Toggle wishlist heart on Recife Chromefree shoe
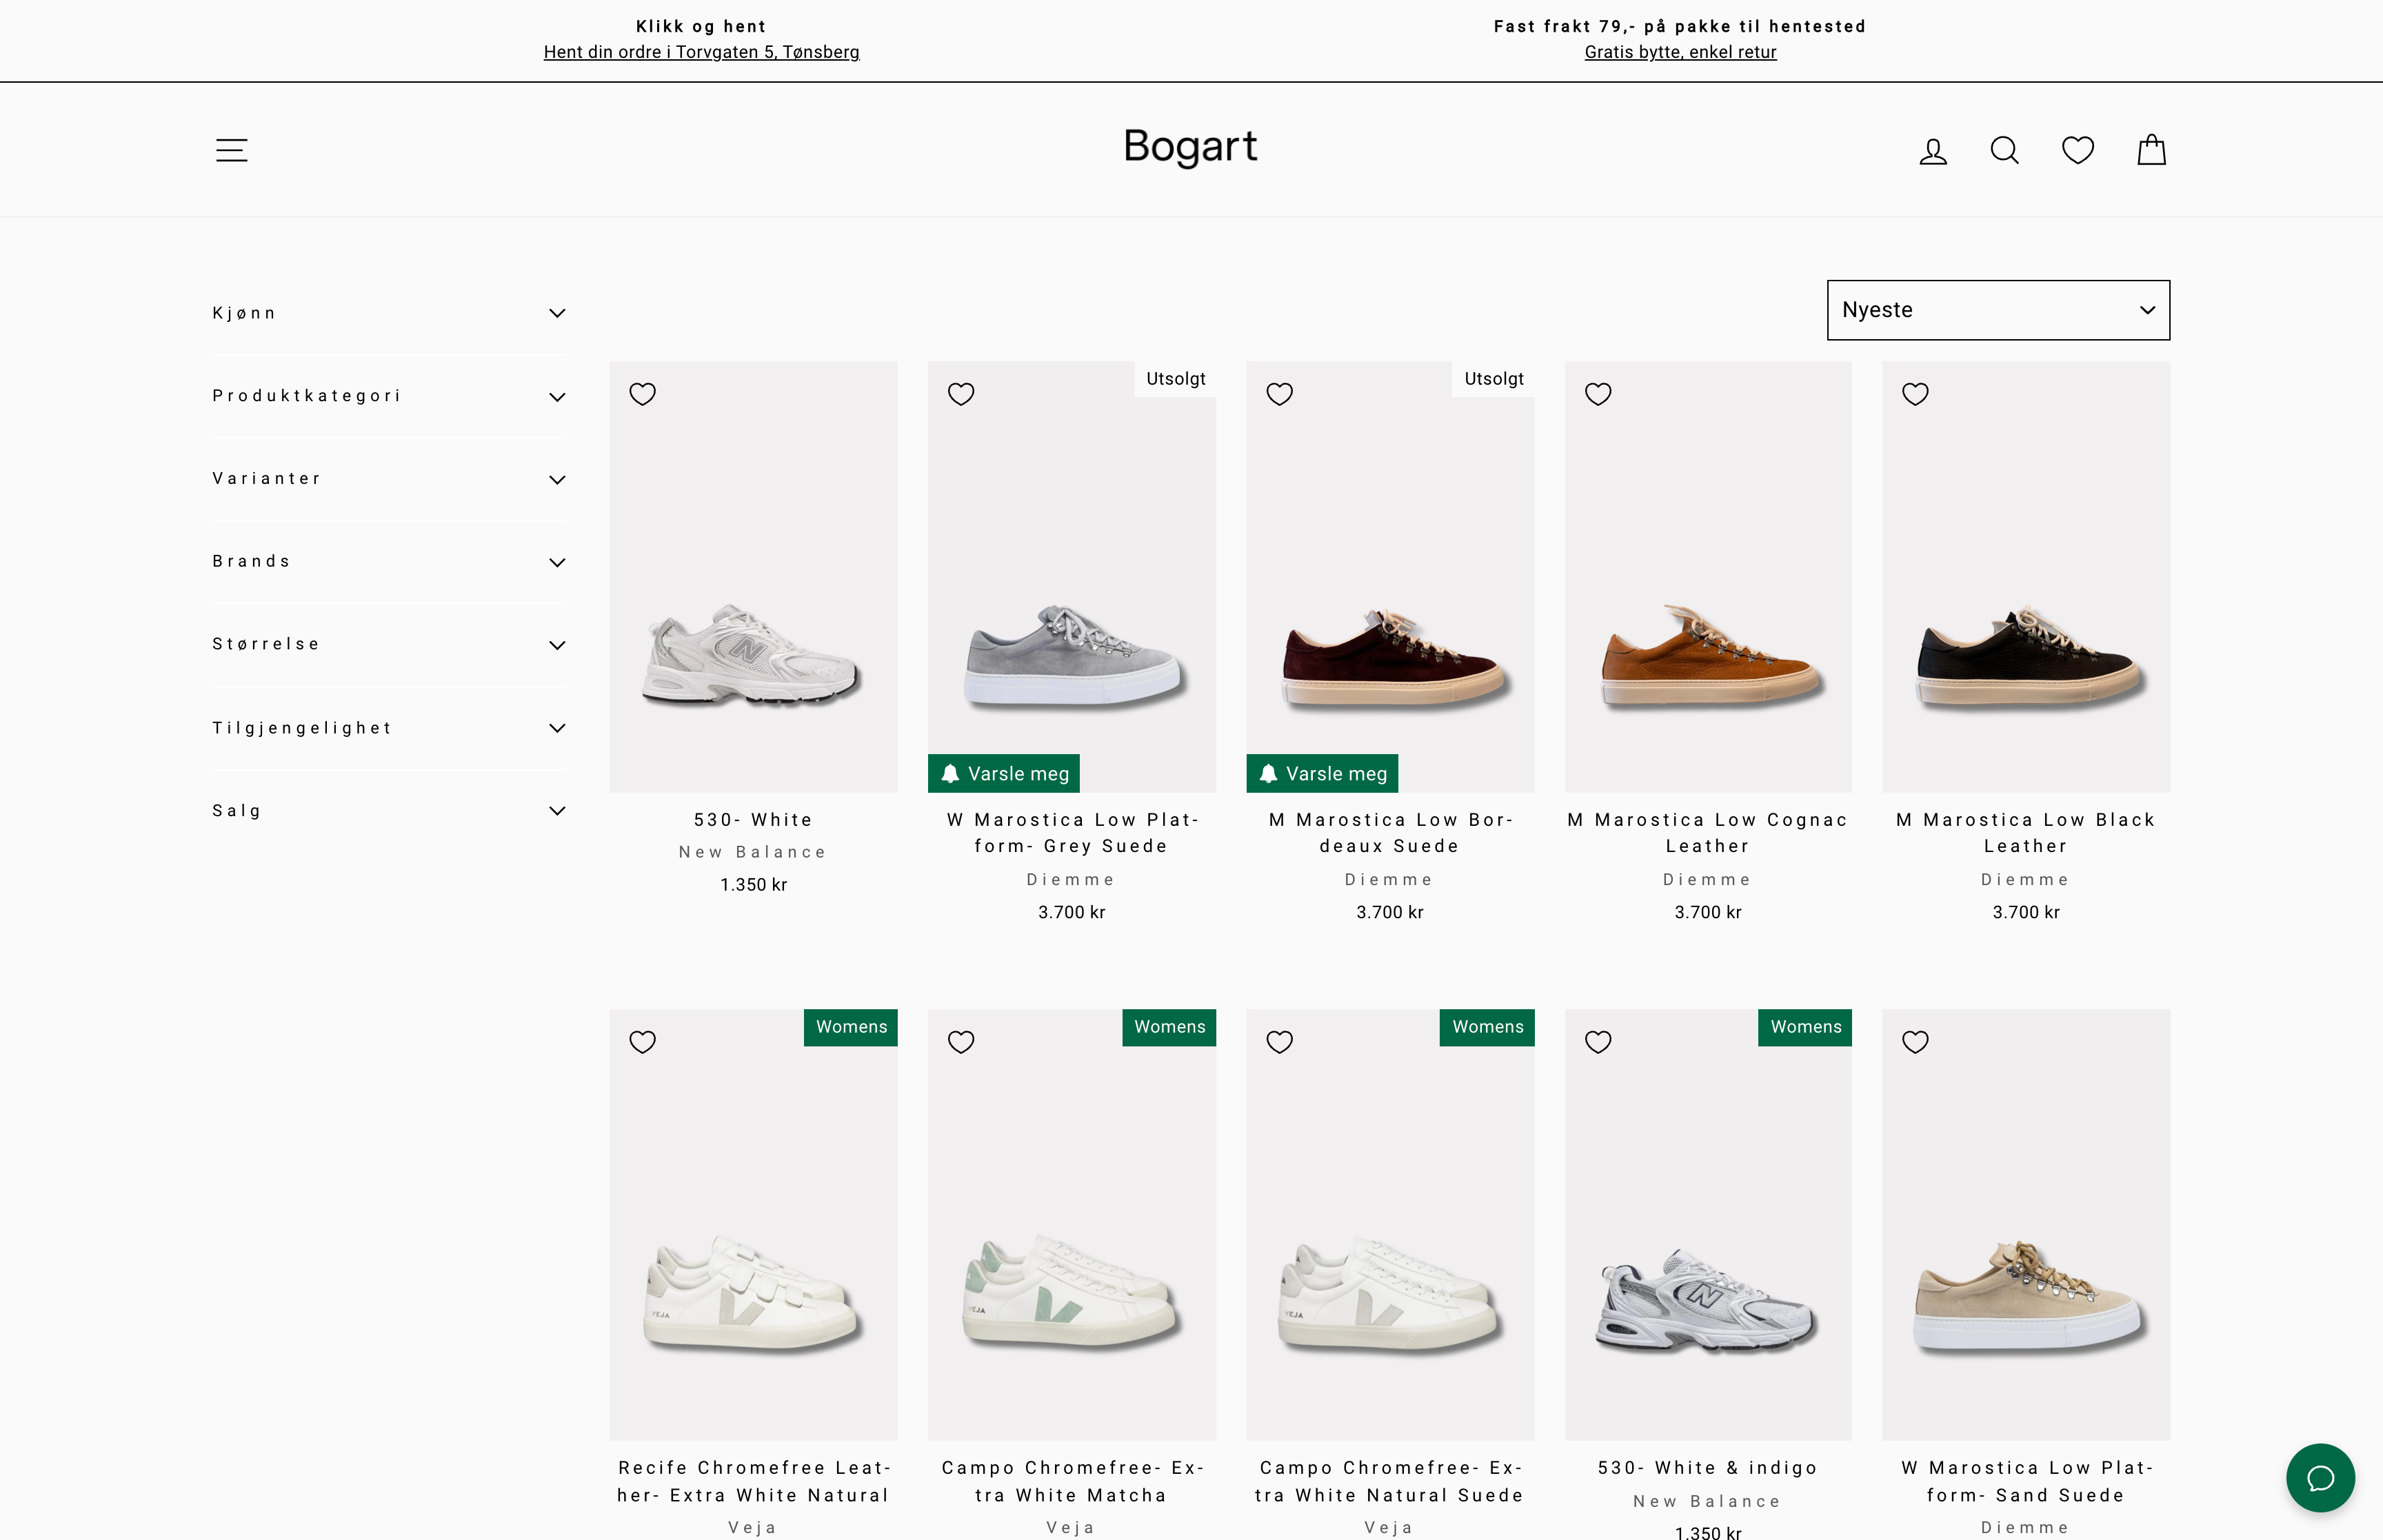The width and height of the screenshot is (2383, 1540). tap(643, 1042)
